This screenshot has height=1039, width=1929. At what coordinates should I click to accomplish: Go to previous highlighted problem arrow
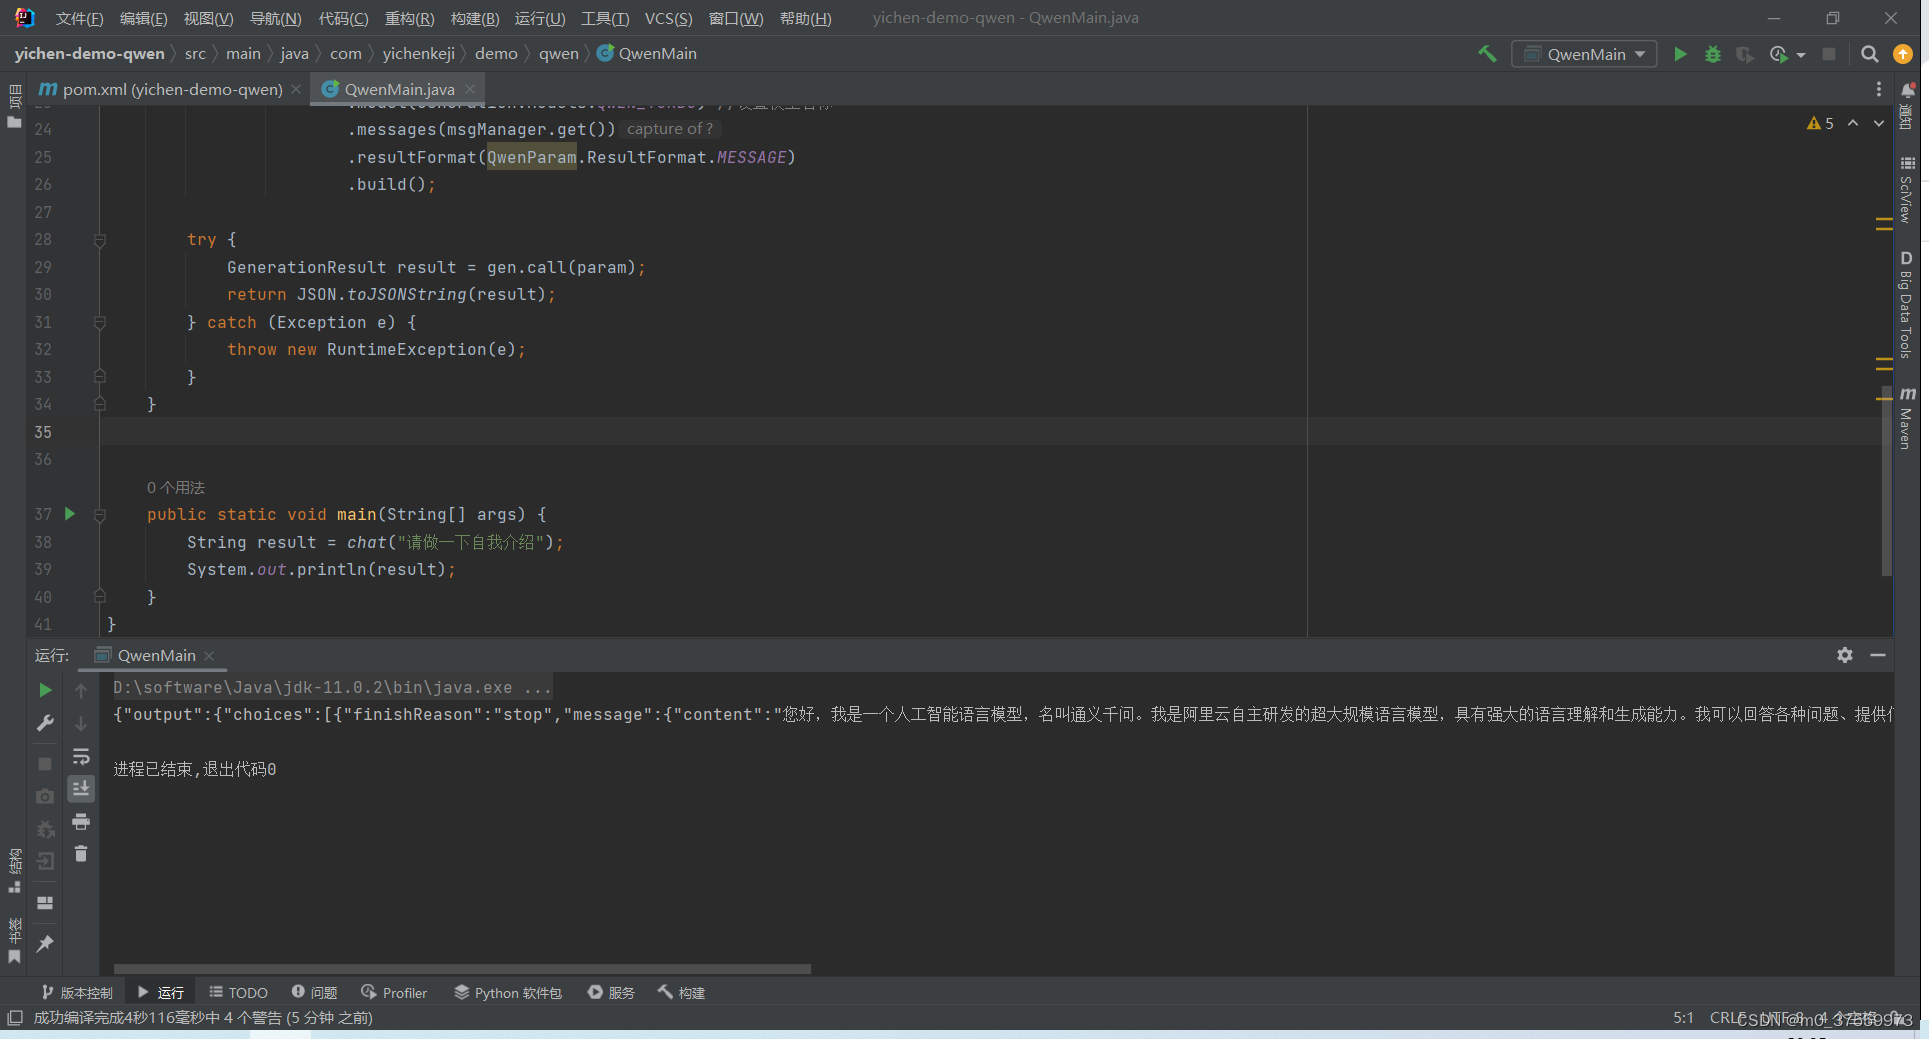1853,123
